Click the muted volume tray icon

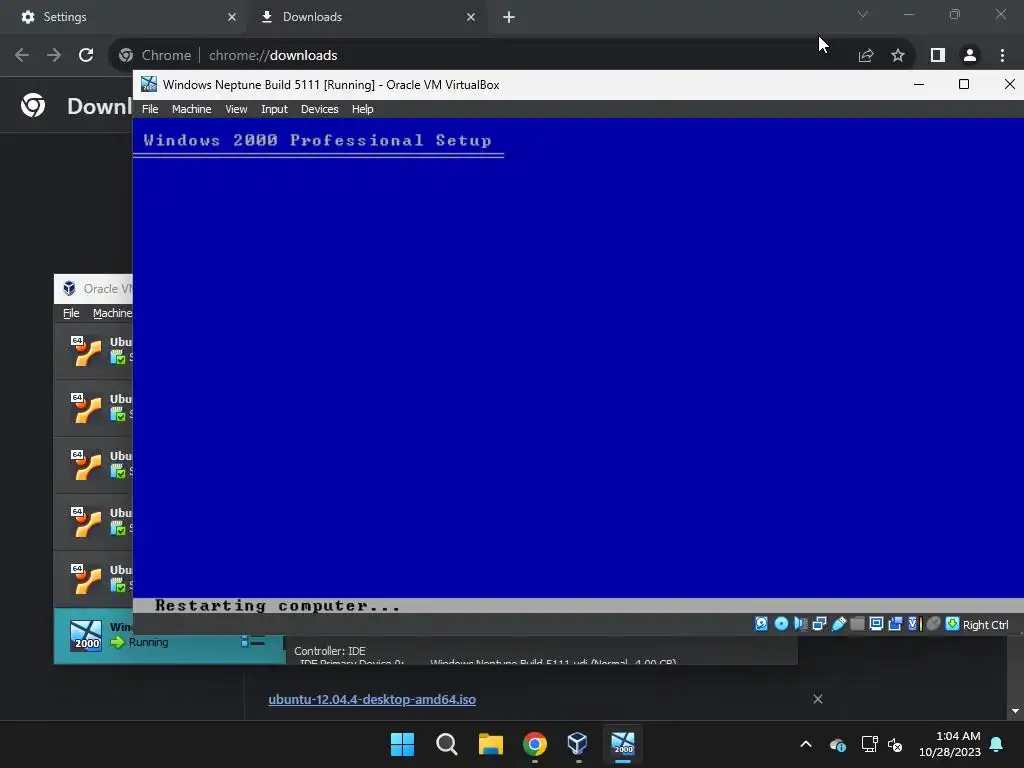point(895,744)
